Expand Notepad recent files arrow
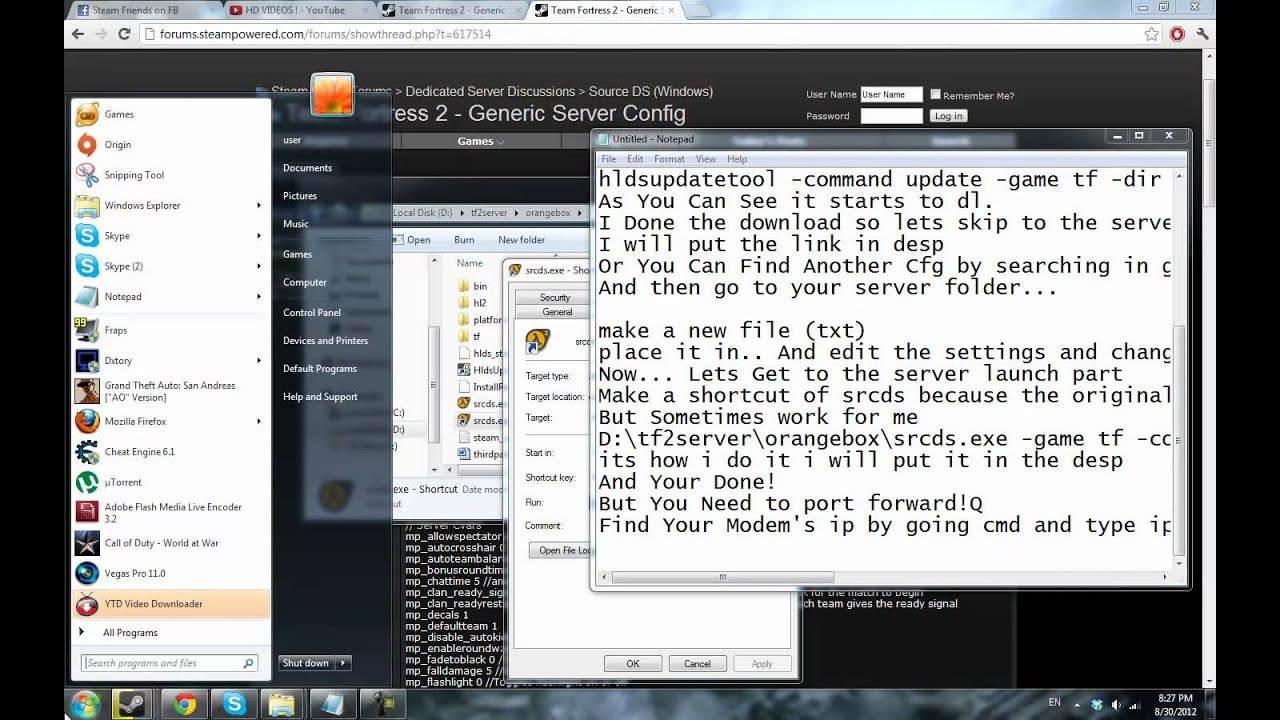Viewport: 1280px width, 720px height. click(x=258, y=296)
